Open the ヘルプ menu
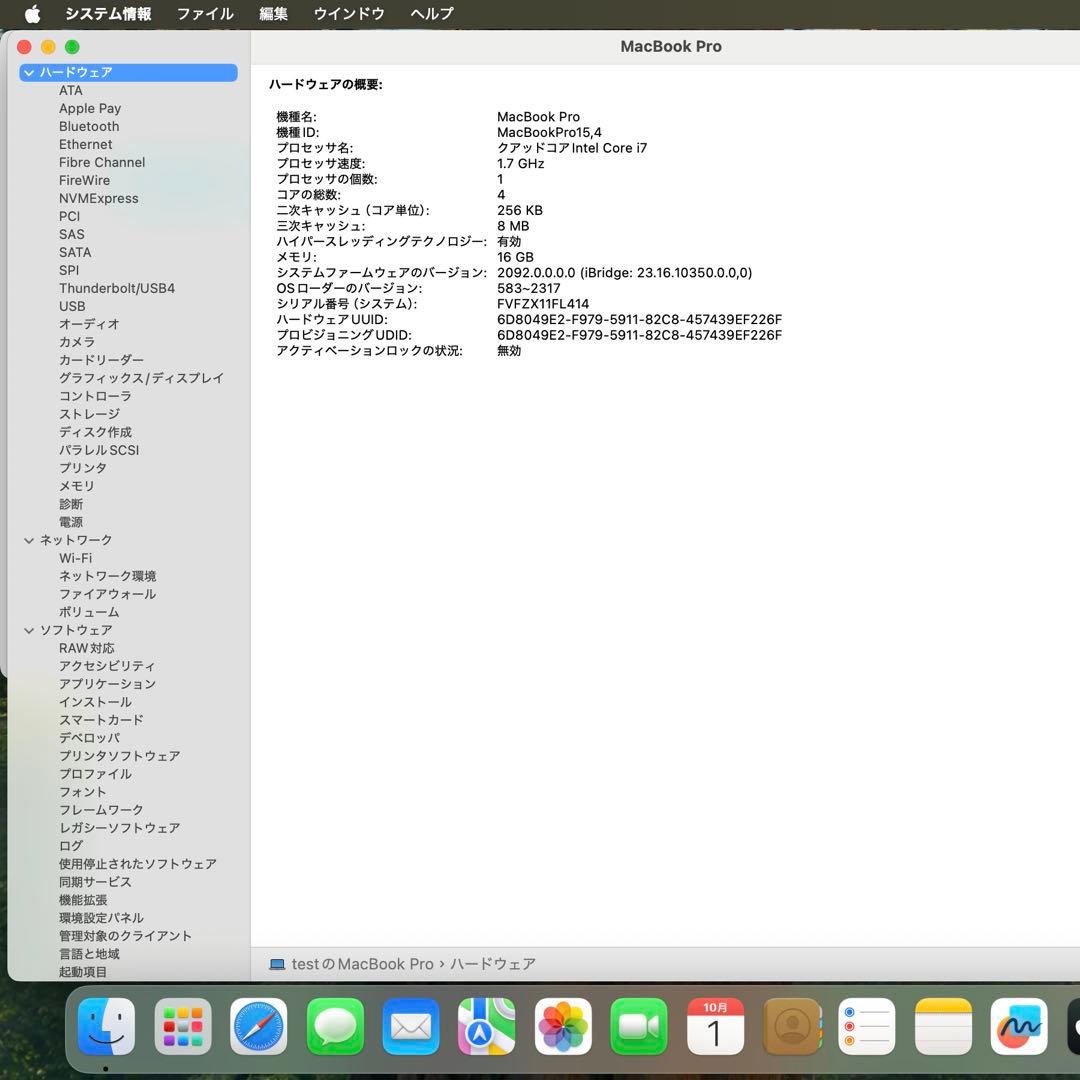This screenshot has width=1080, height=1080. tap(429, 13)
